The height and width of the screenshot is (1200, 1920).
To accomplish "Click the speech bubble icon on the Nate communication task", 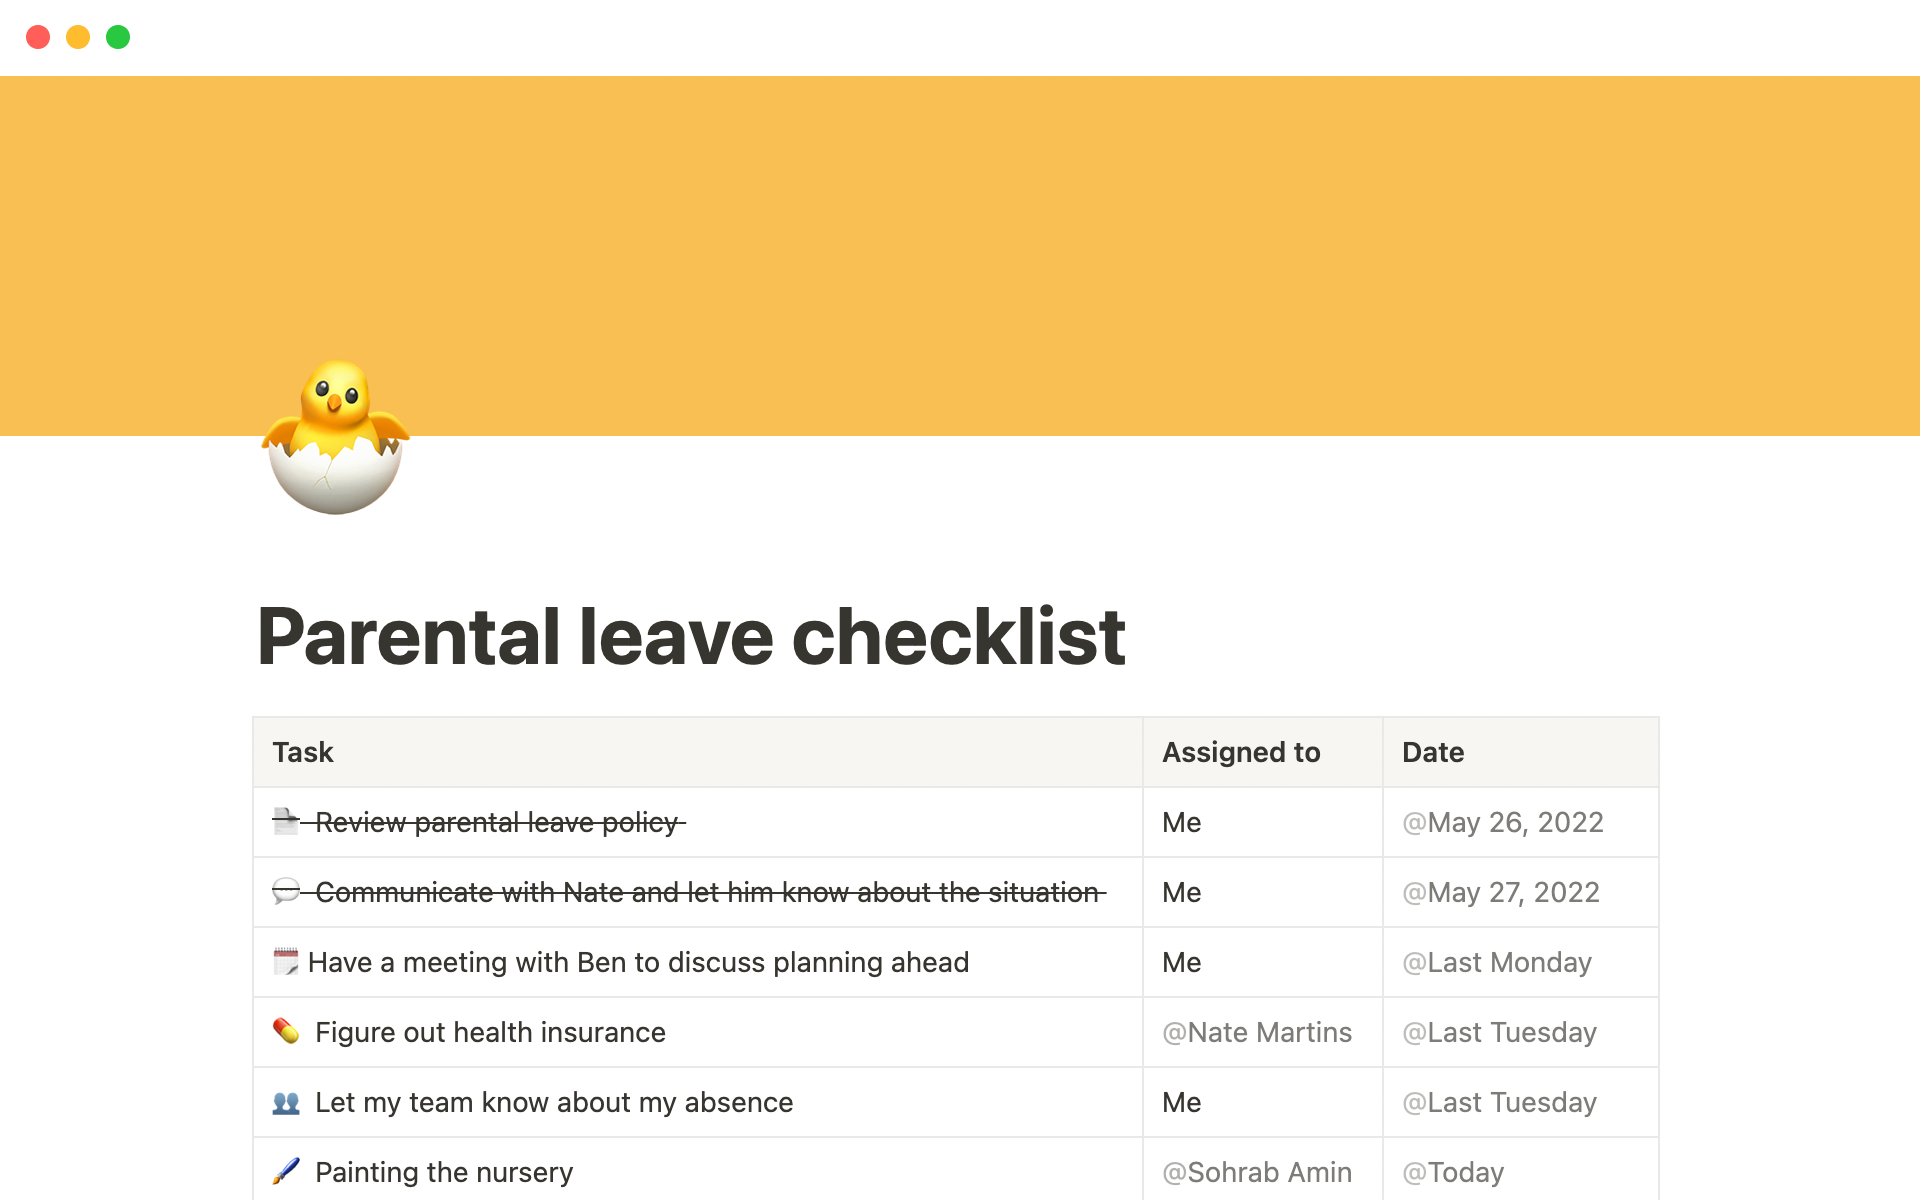I will pyautogui.click(x=285, y=892).
